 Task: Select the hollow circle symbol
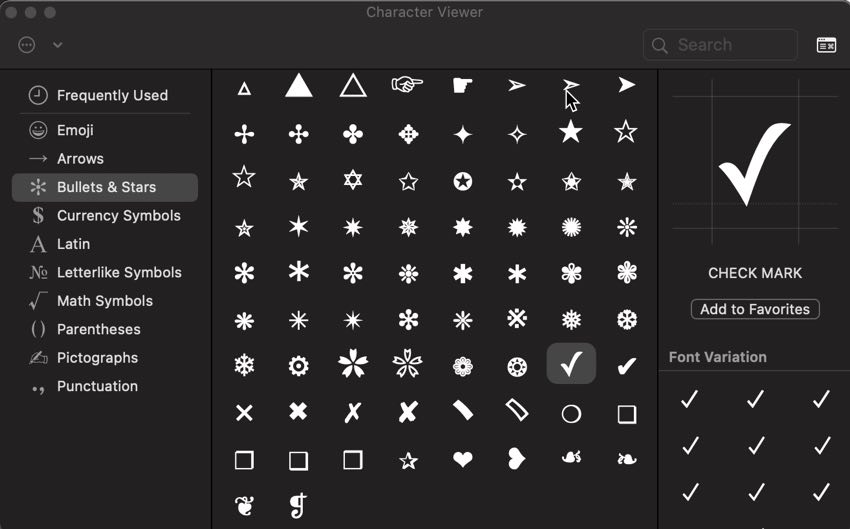pos(571,414)
